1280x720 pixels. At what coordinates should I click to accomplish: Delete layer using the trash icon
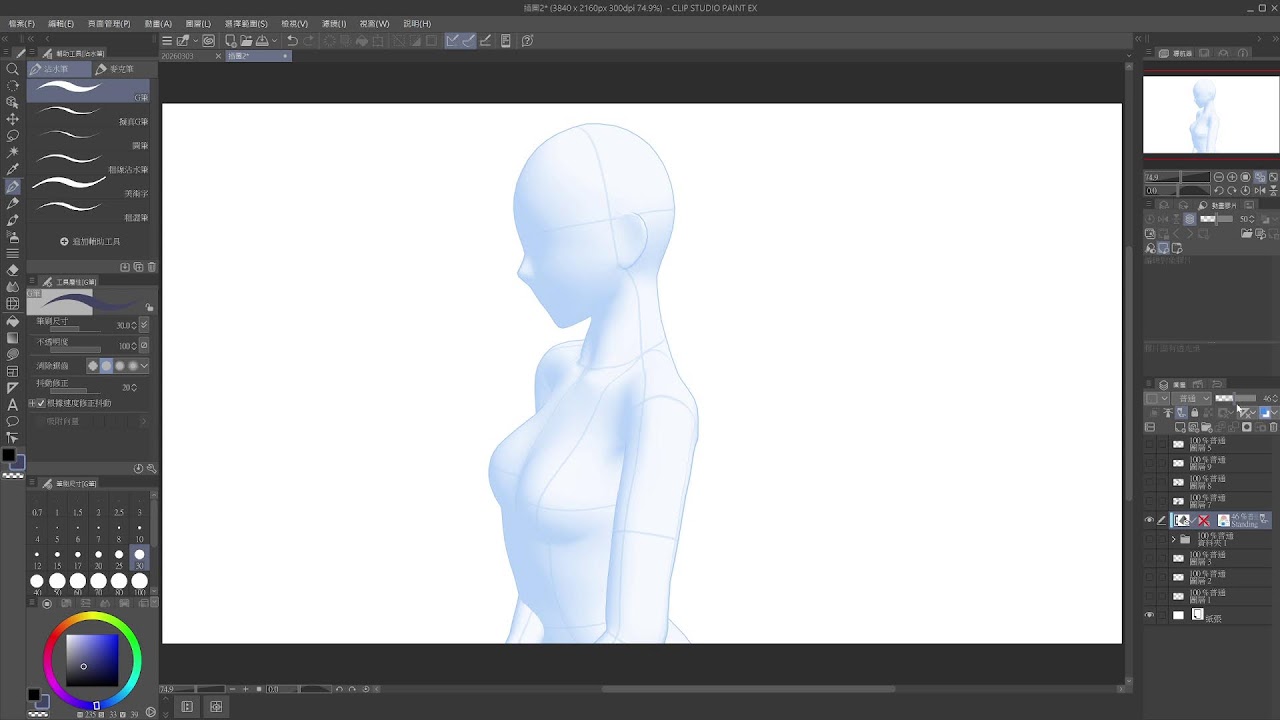click(x=1273, y=428)
